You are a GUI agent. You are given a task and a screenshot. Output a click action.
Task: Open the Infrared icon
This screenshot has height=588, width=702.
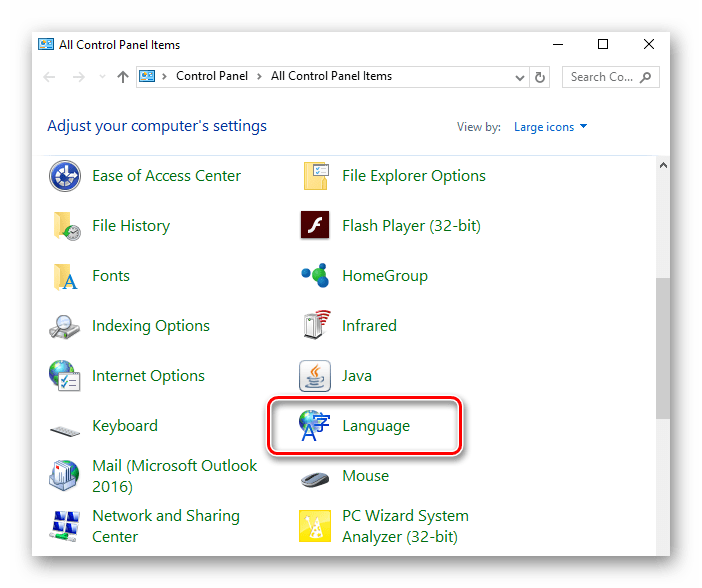pyautogui.click(x=315, y=326)
